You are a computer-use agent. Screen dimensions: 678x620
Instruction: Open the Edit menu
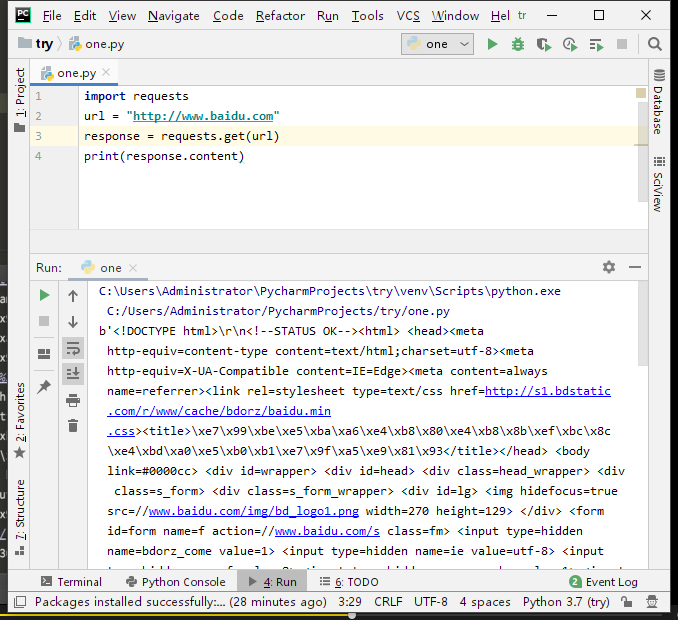[85, 16]
